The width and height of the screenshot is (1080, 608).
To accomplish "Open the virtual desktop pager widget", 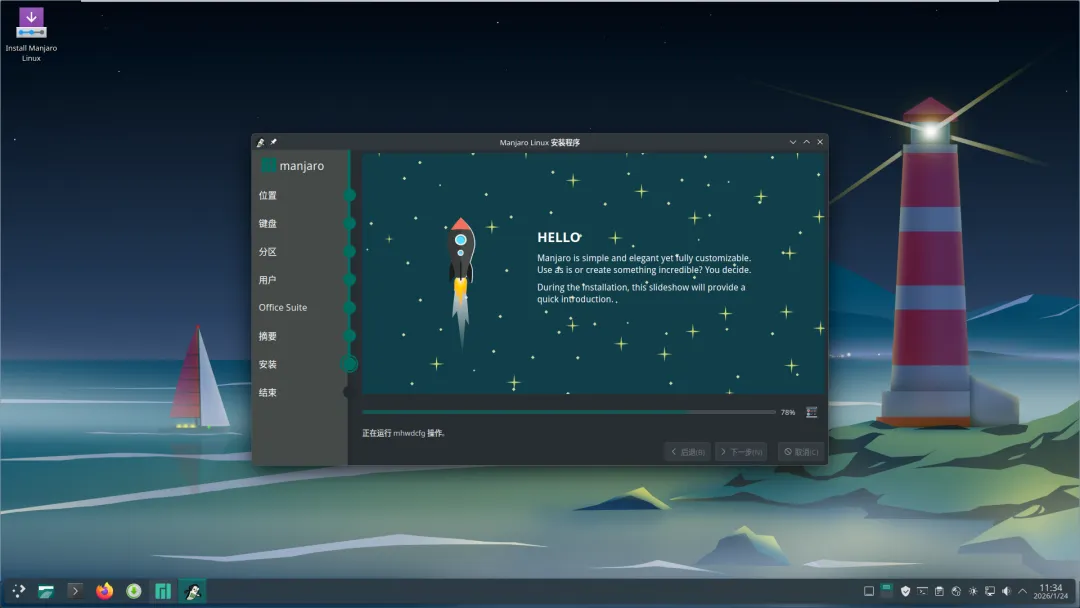I will 886,589.
